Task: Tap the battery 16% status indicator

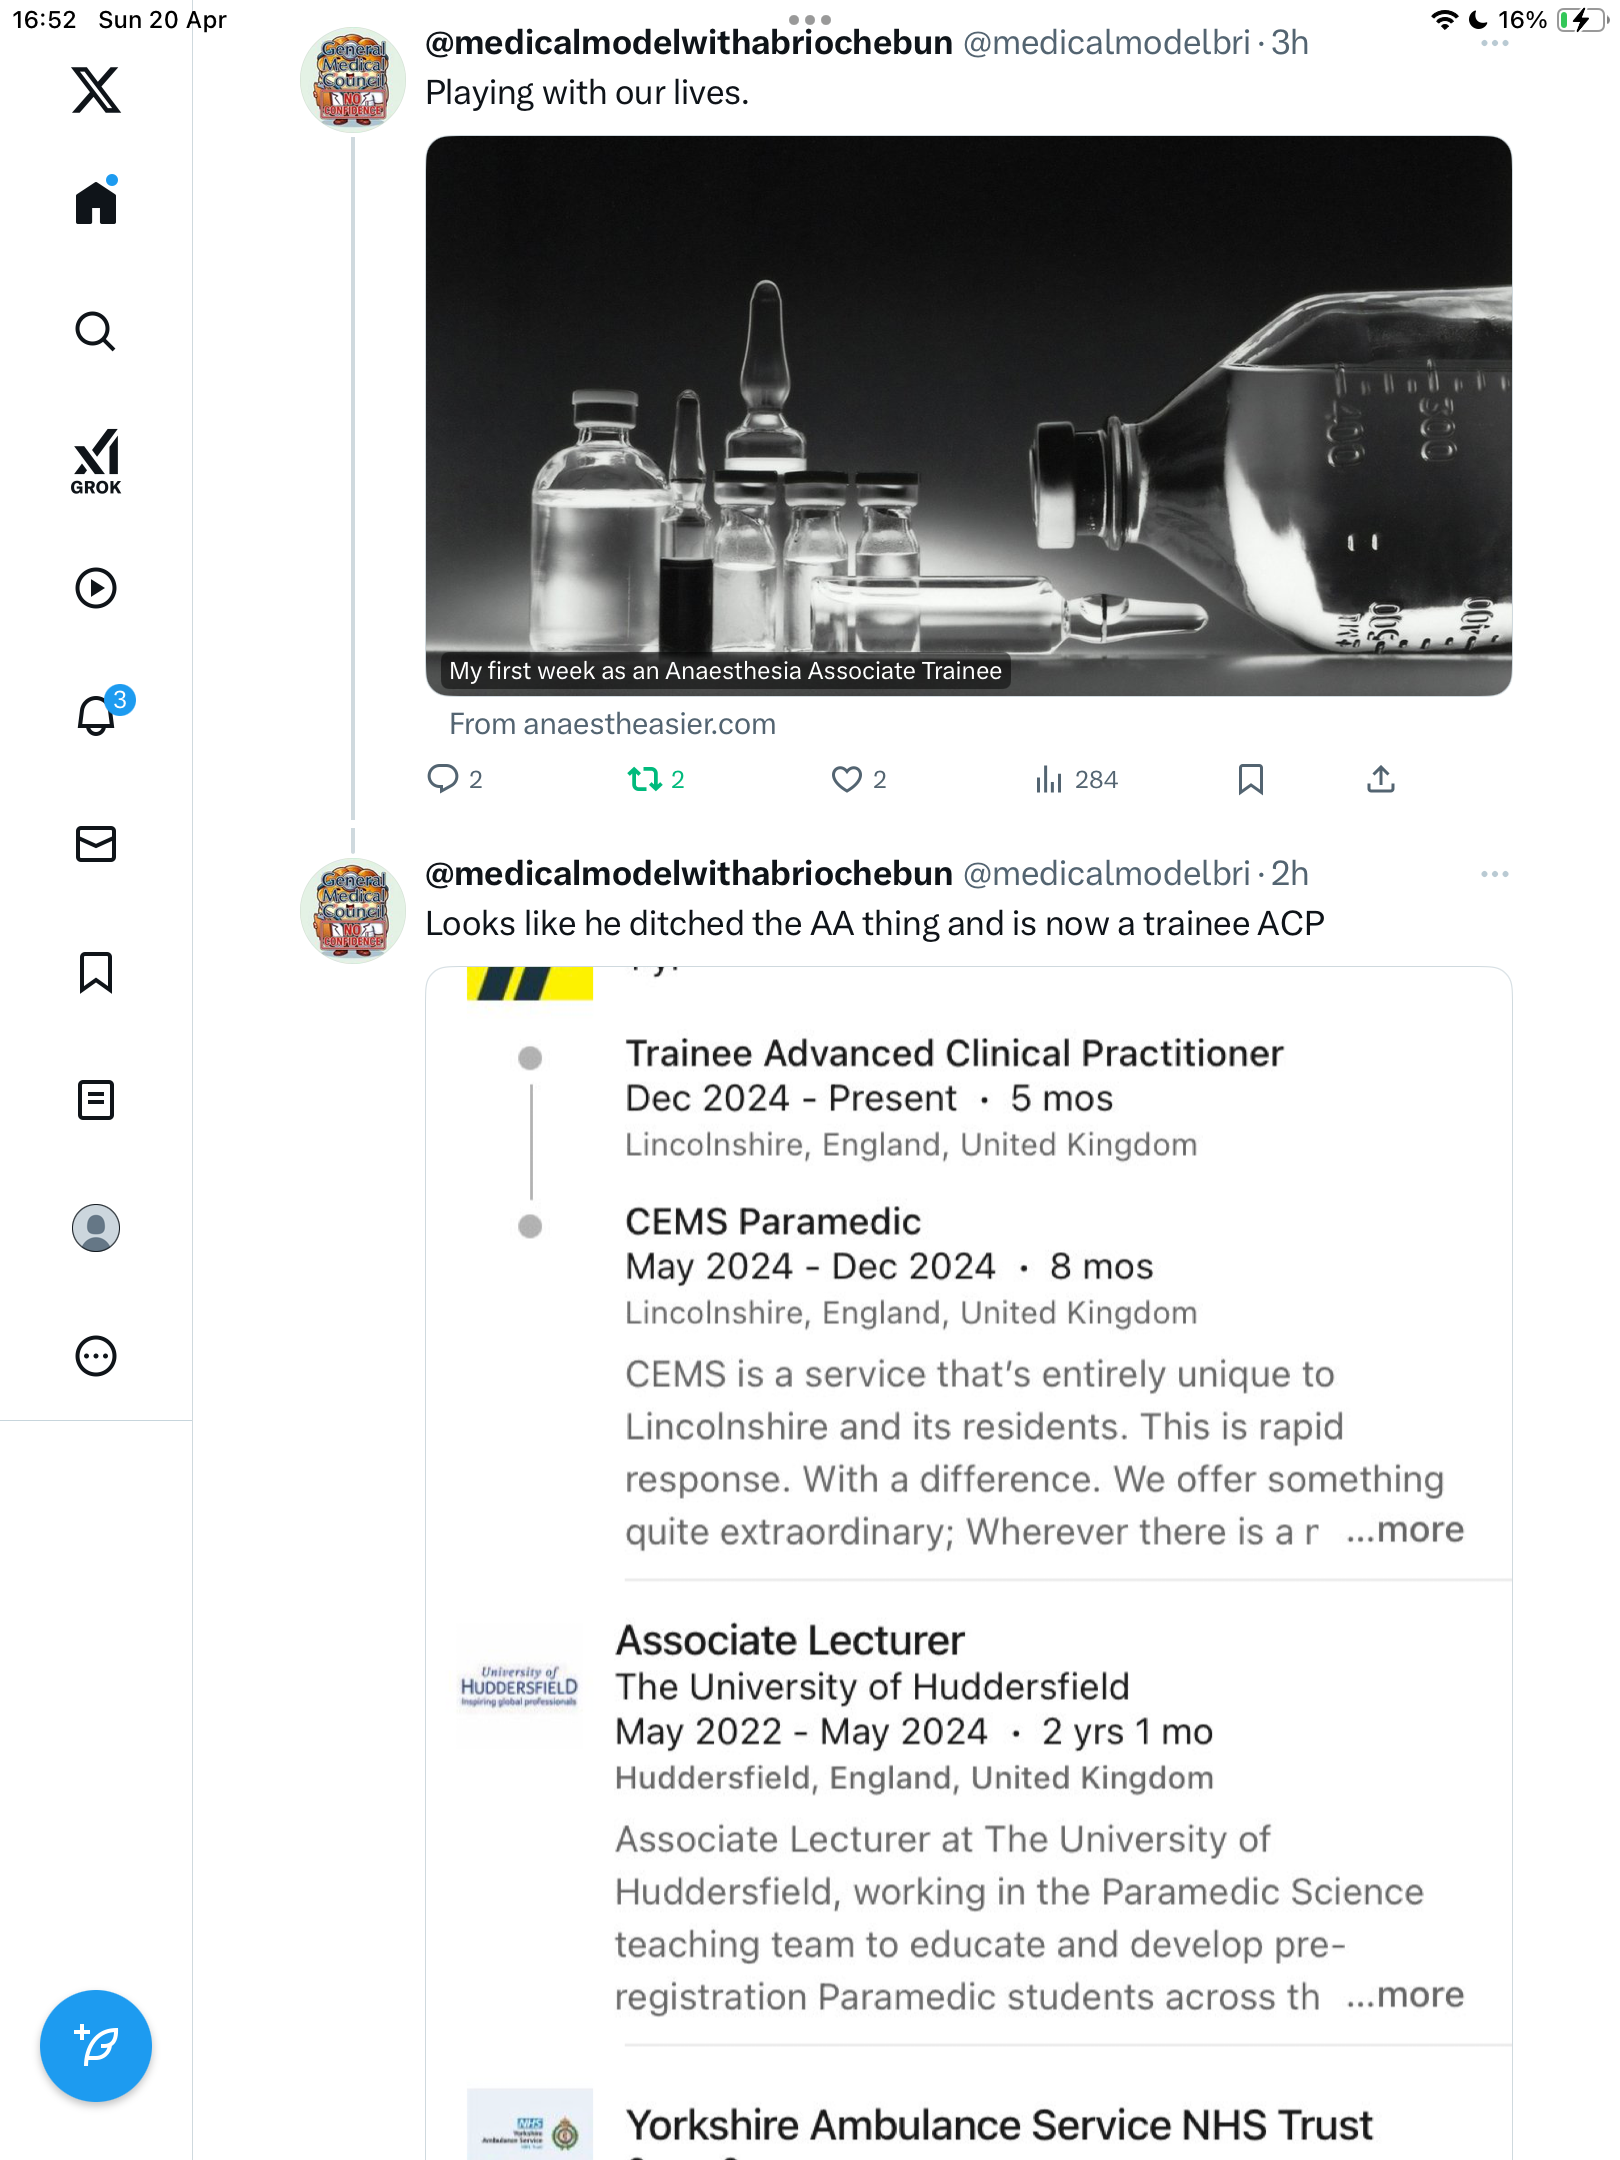Action: pyautogui.click(x=1552, y=20)
